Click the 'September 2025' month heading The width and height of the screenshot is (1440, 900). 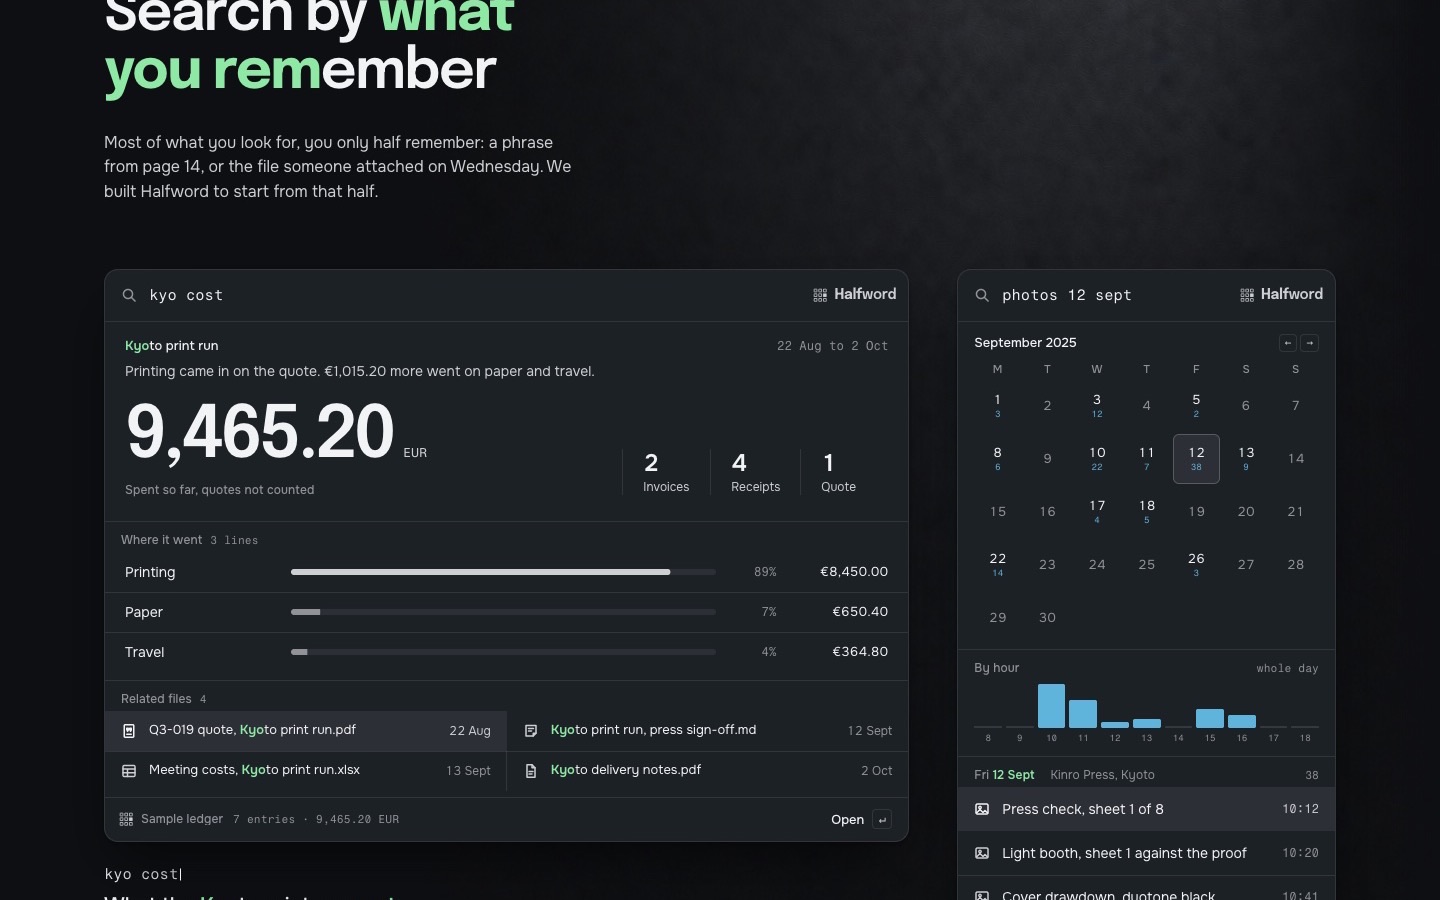(1025, 343)
